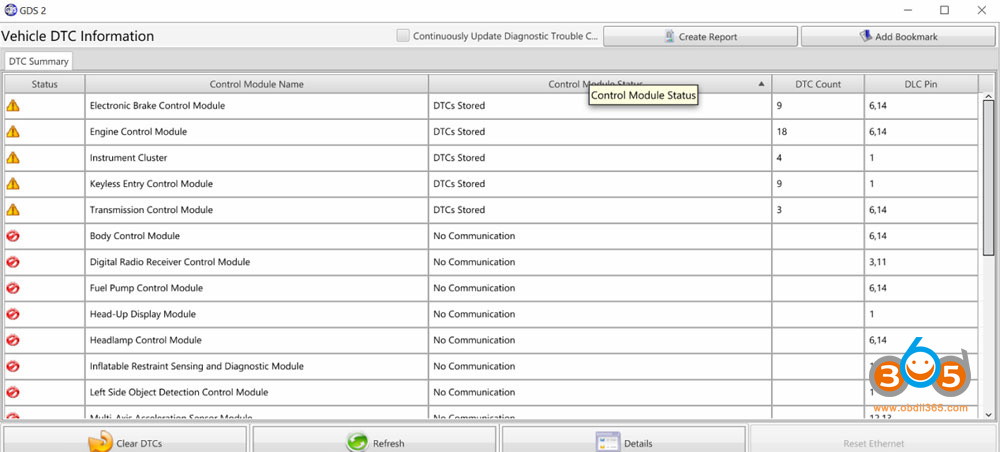Open the DTC Summary tab
This screenshot has height=452, width=1000.
[x=36, y=61]
